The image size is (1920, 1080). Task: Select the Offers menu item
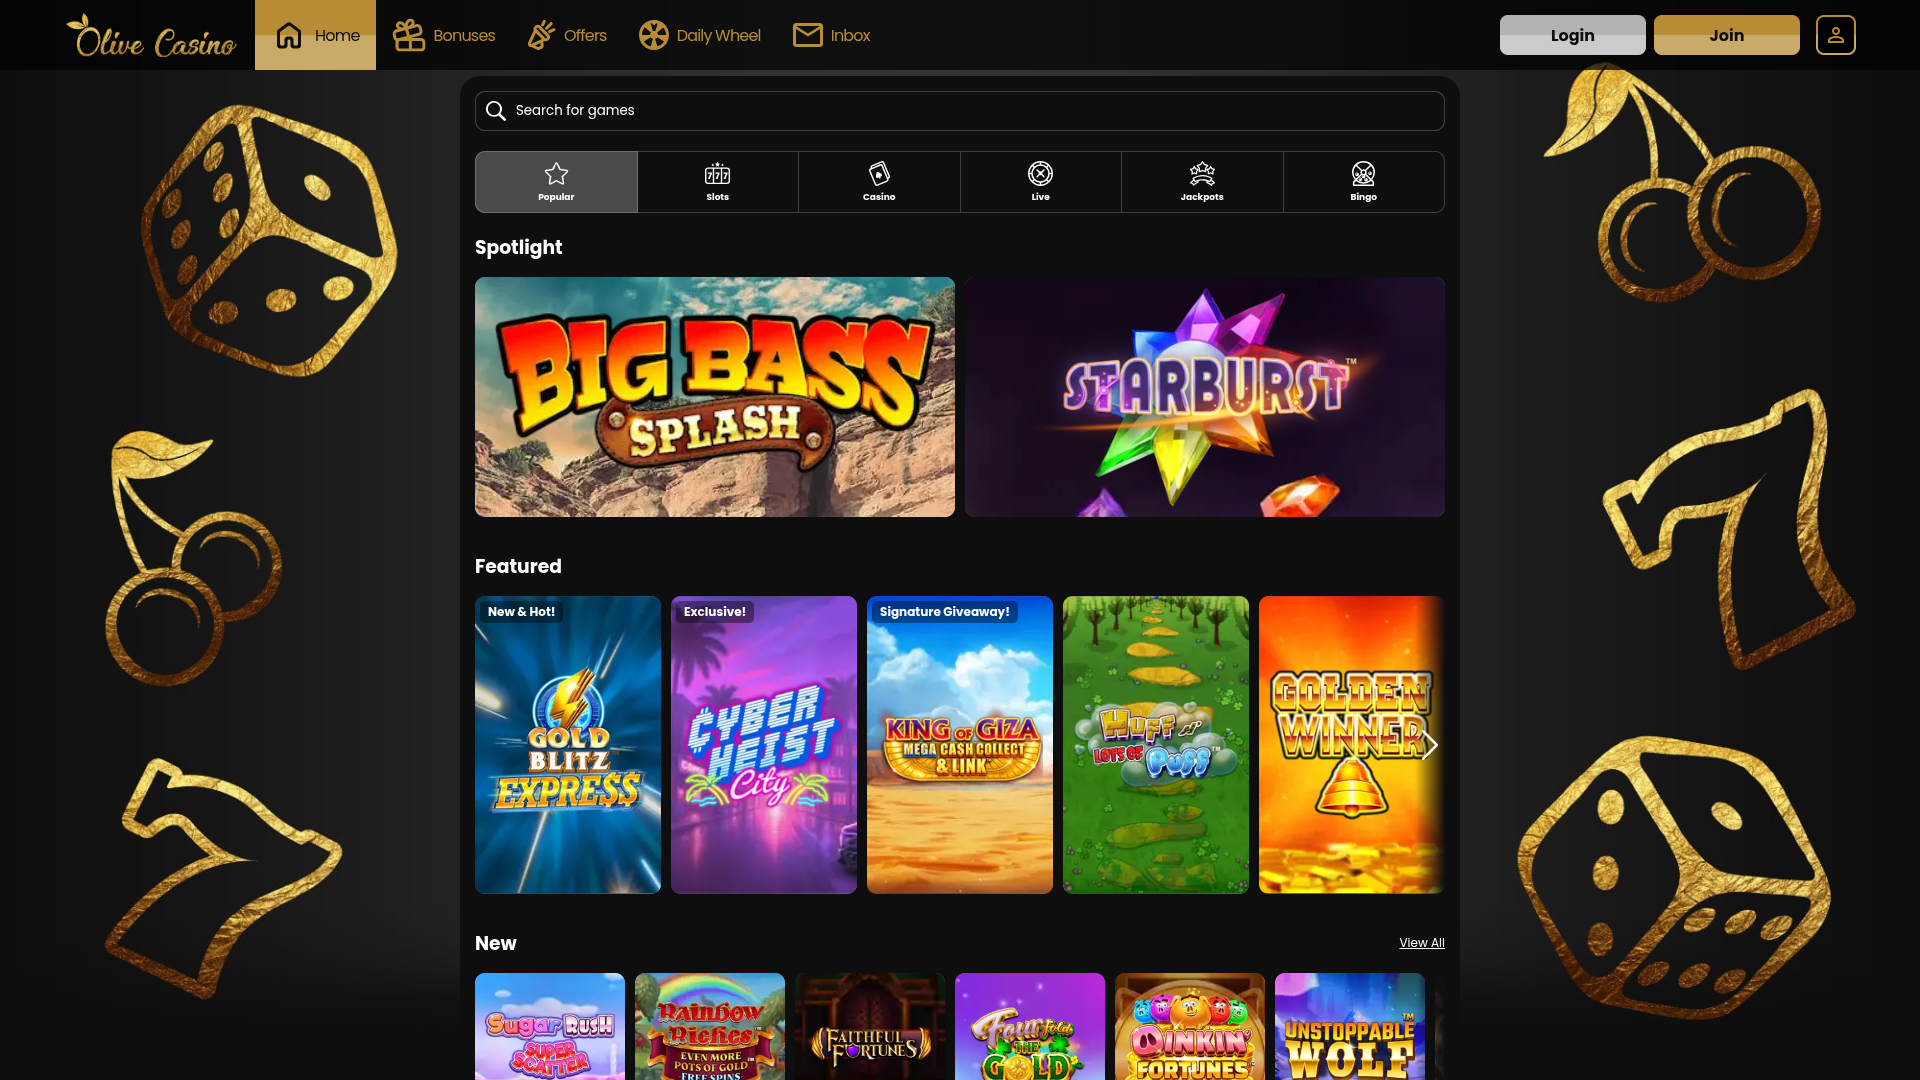[566, 35]
